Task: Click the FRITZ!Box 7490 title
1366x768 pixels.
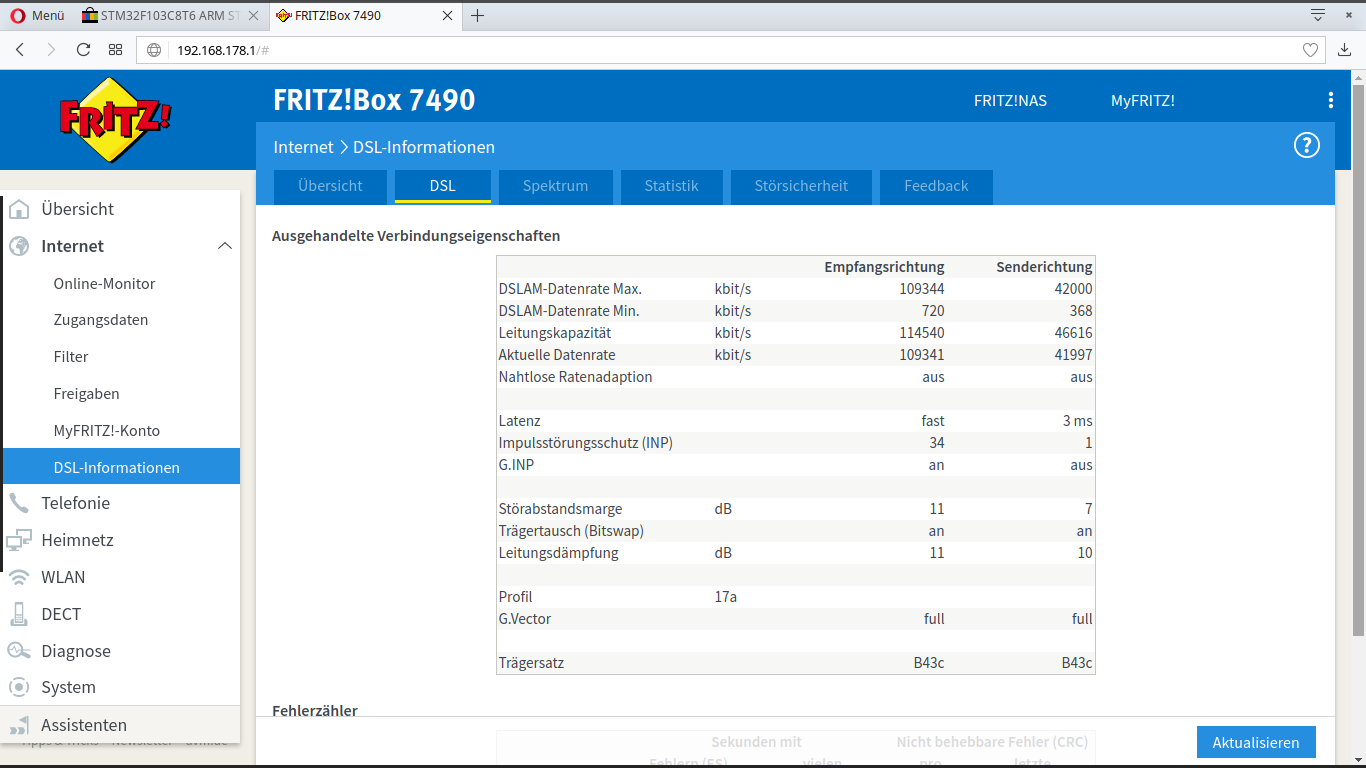Action: point(374,100)
